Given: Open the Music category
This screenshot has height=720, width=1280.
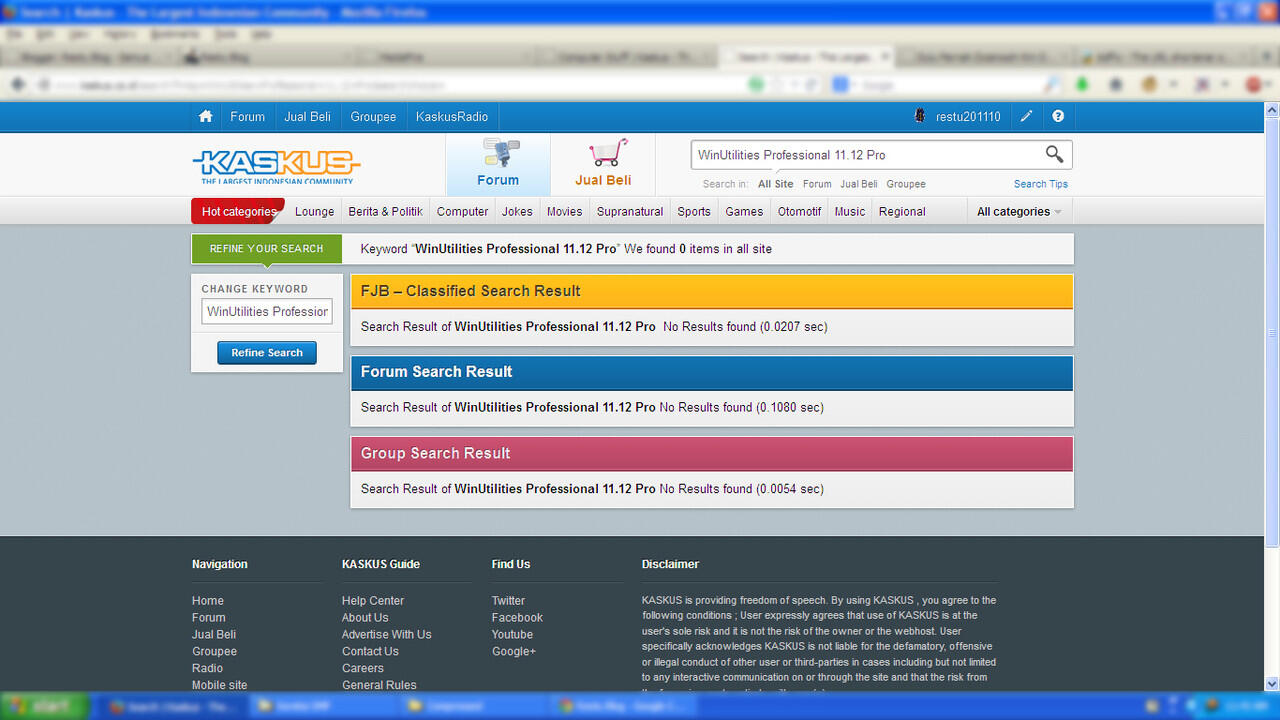Looking at the screenshot, I should [x=850, y=211].
